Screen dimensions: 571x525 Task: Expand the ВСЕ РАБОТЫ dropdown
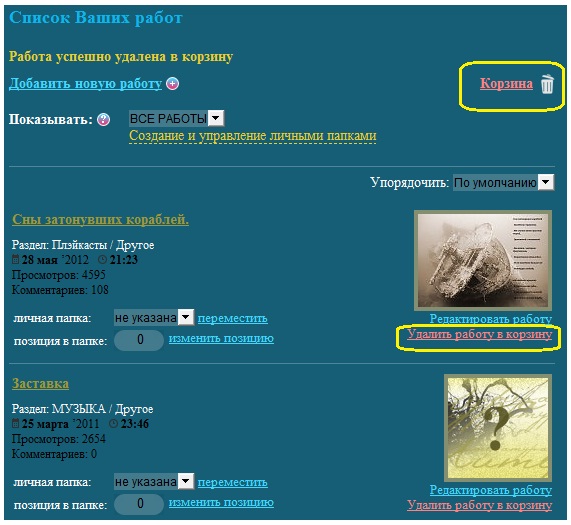click(177, 118)
